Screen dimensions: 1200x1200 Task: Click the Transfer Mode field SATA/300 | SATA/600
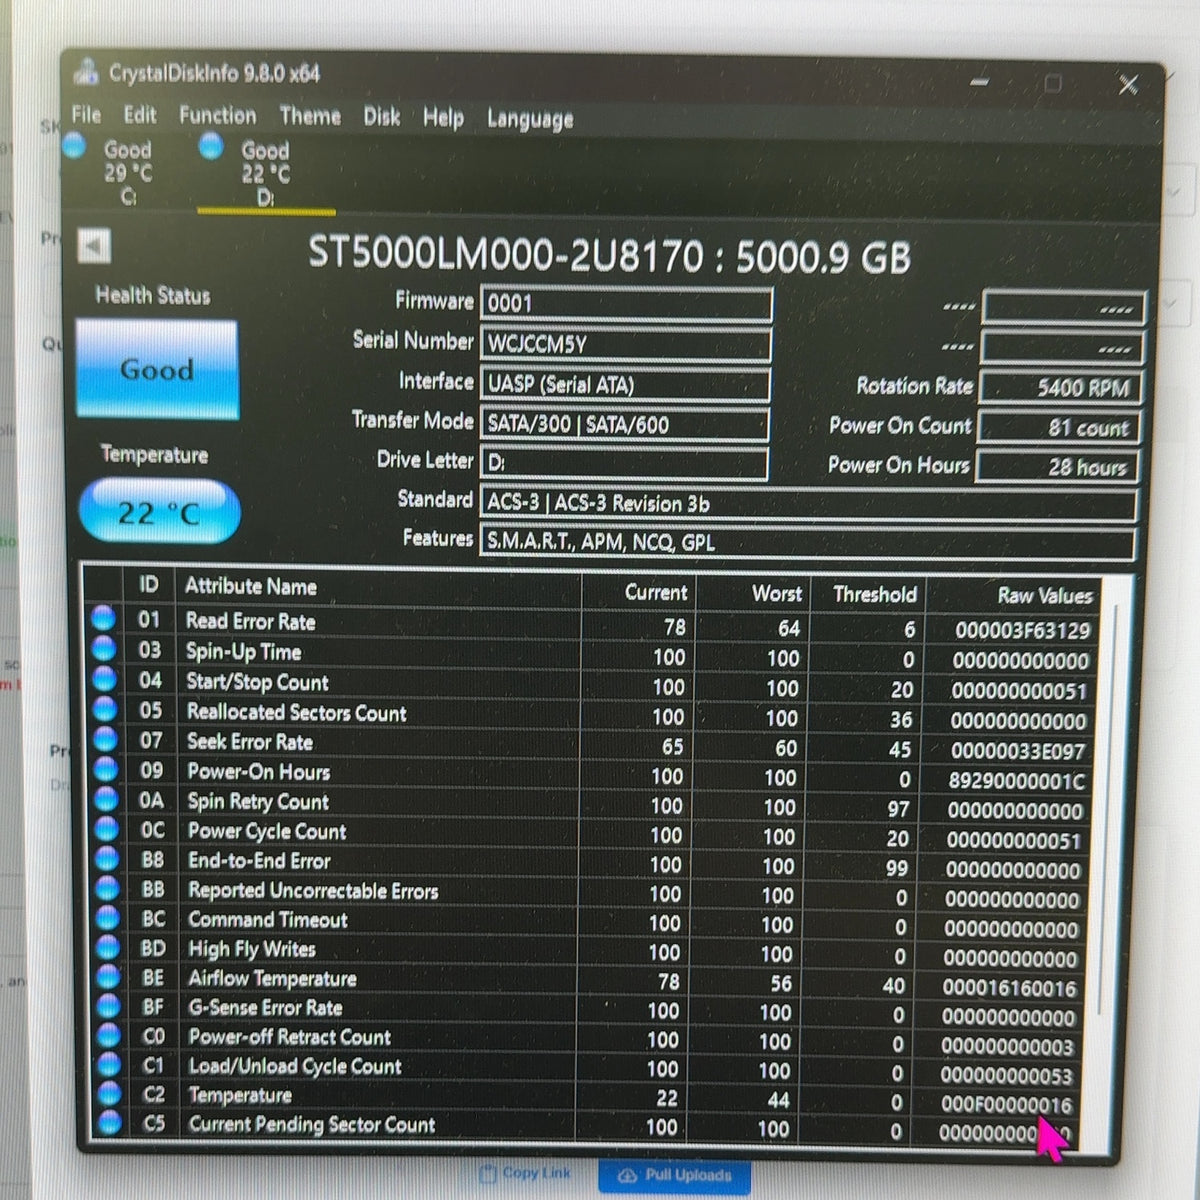point(625,424)
